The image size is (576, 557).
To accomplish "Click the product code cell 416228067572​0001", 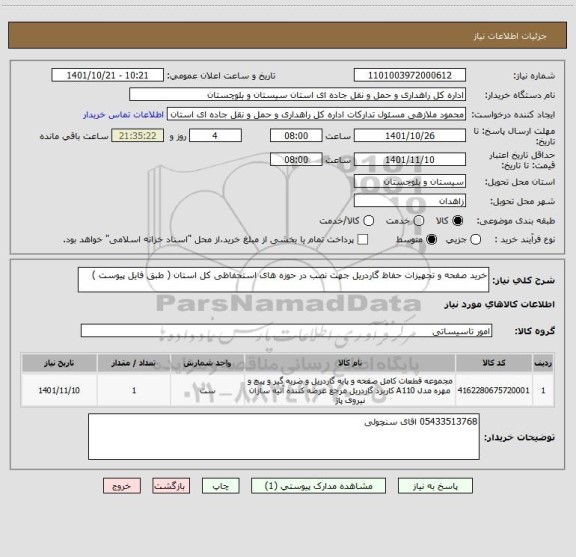I will [494, 390].
